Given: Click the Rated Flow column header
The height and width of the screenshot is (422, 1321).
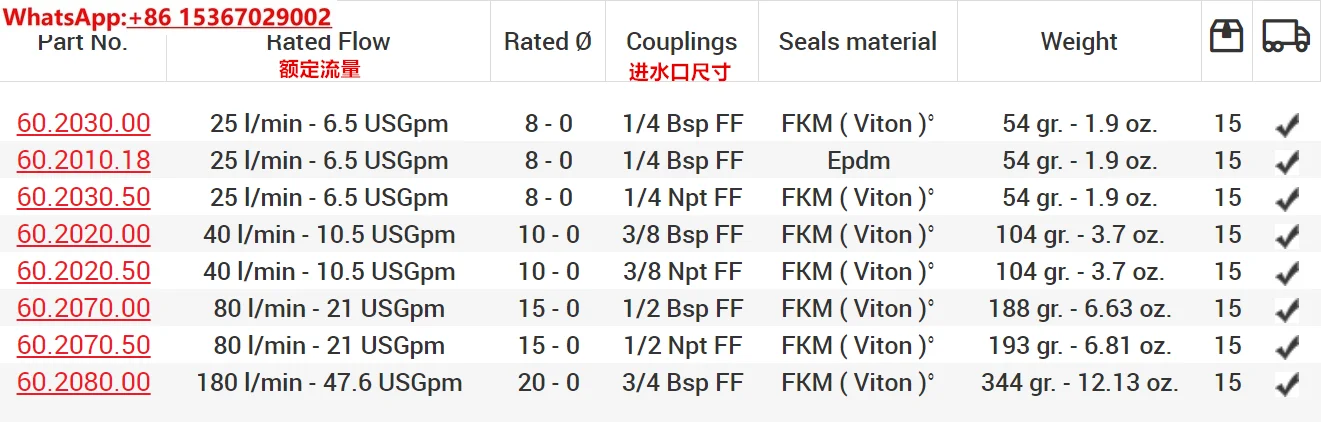Looking at the screenshot, I should tap(328, 42).
